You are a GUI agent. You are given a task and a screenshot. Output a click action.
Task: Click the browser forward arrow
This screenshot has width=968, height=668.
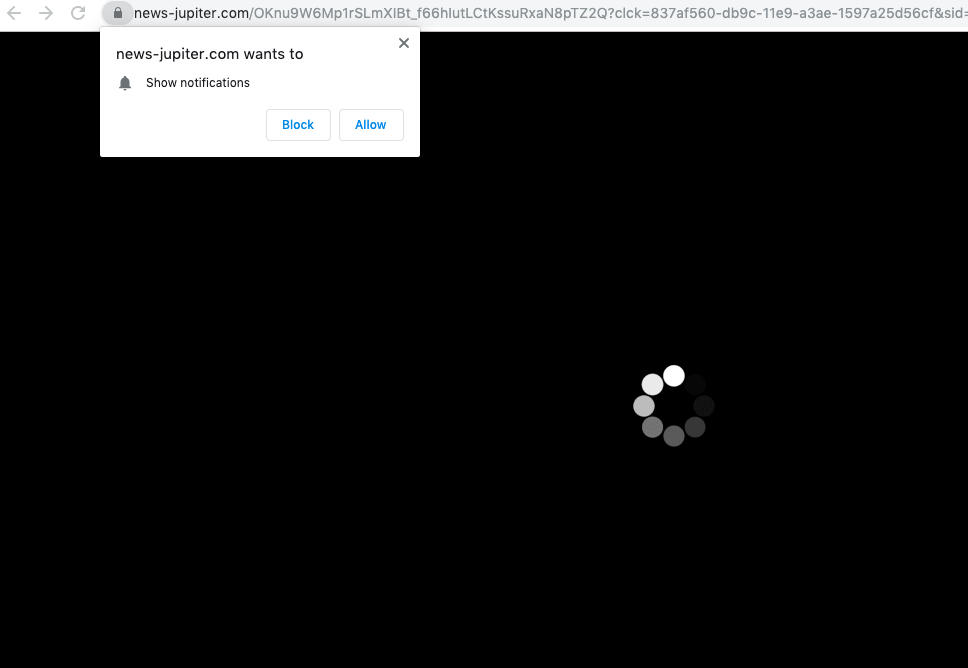click(46, 13)
